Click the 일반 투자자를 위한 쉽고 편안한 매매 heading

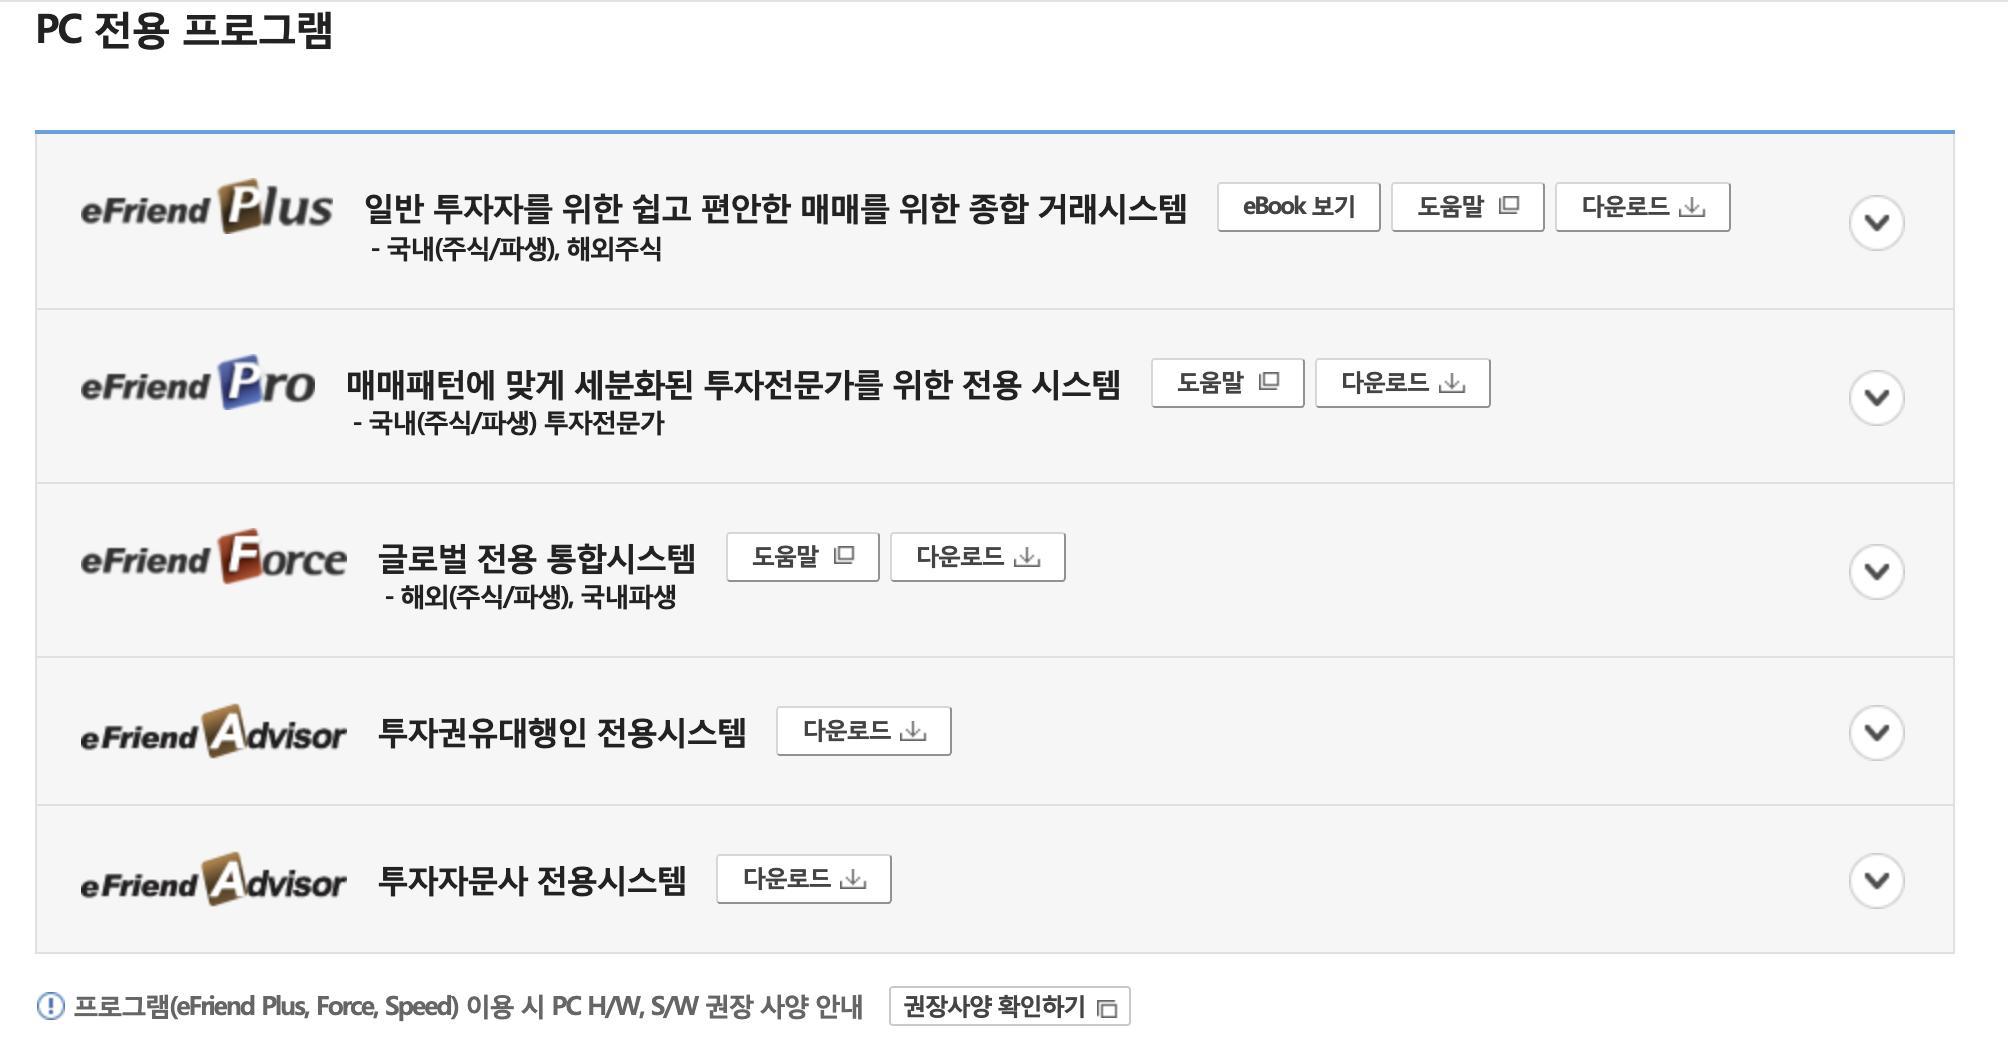[775, 208]
